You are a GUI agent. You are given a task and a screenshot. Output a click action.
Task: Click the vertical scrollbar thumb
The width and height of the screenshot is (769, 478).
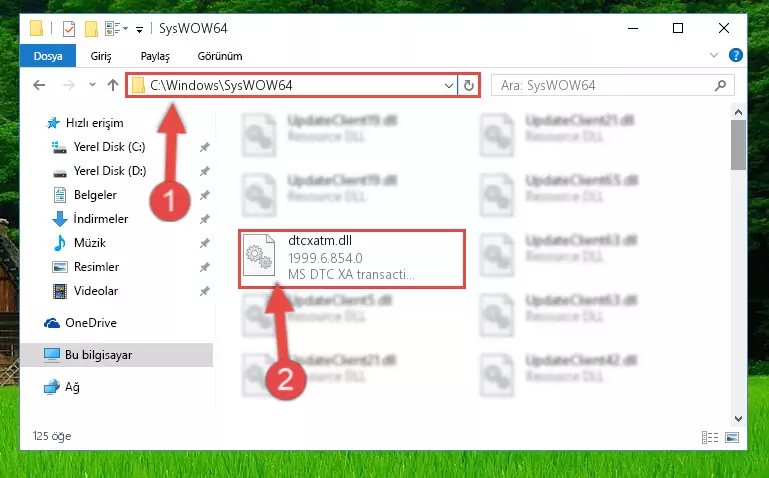click(x=738, y=145)
